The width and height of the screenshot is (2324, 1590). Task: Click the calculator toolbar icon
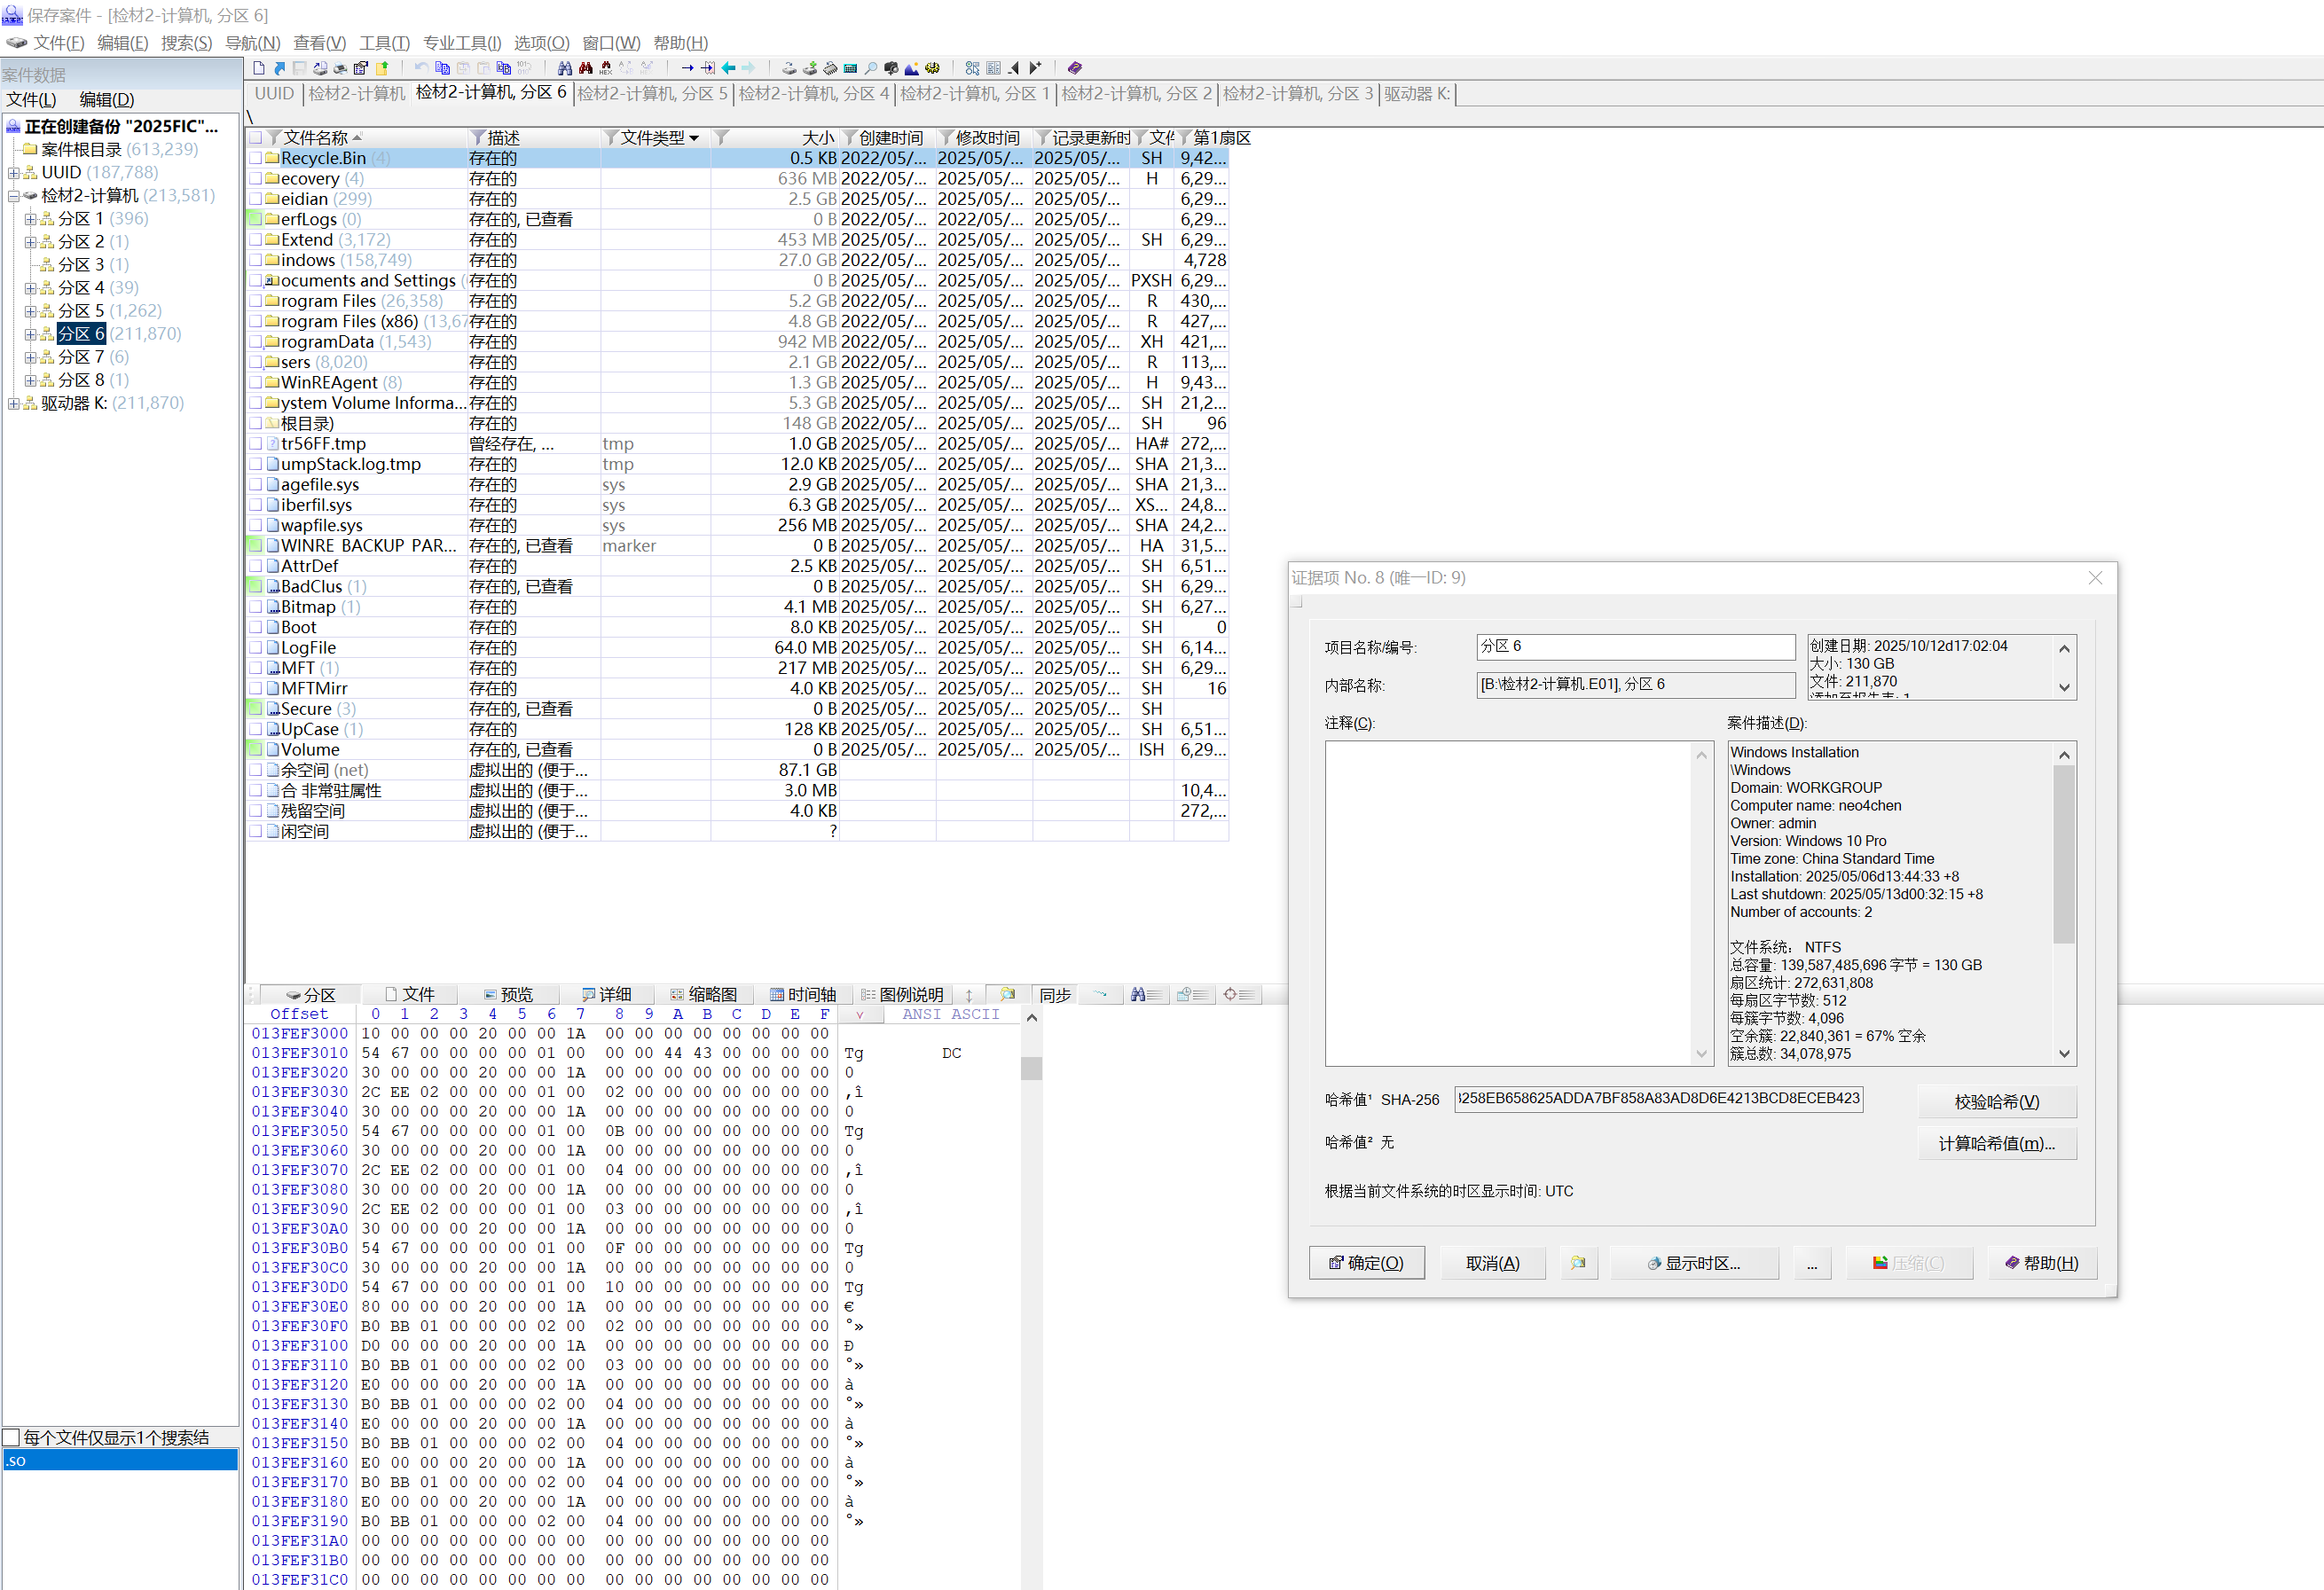tap(850, 68)
